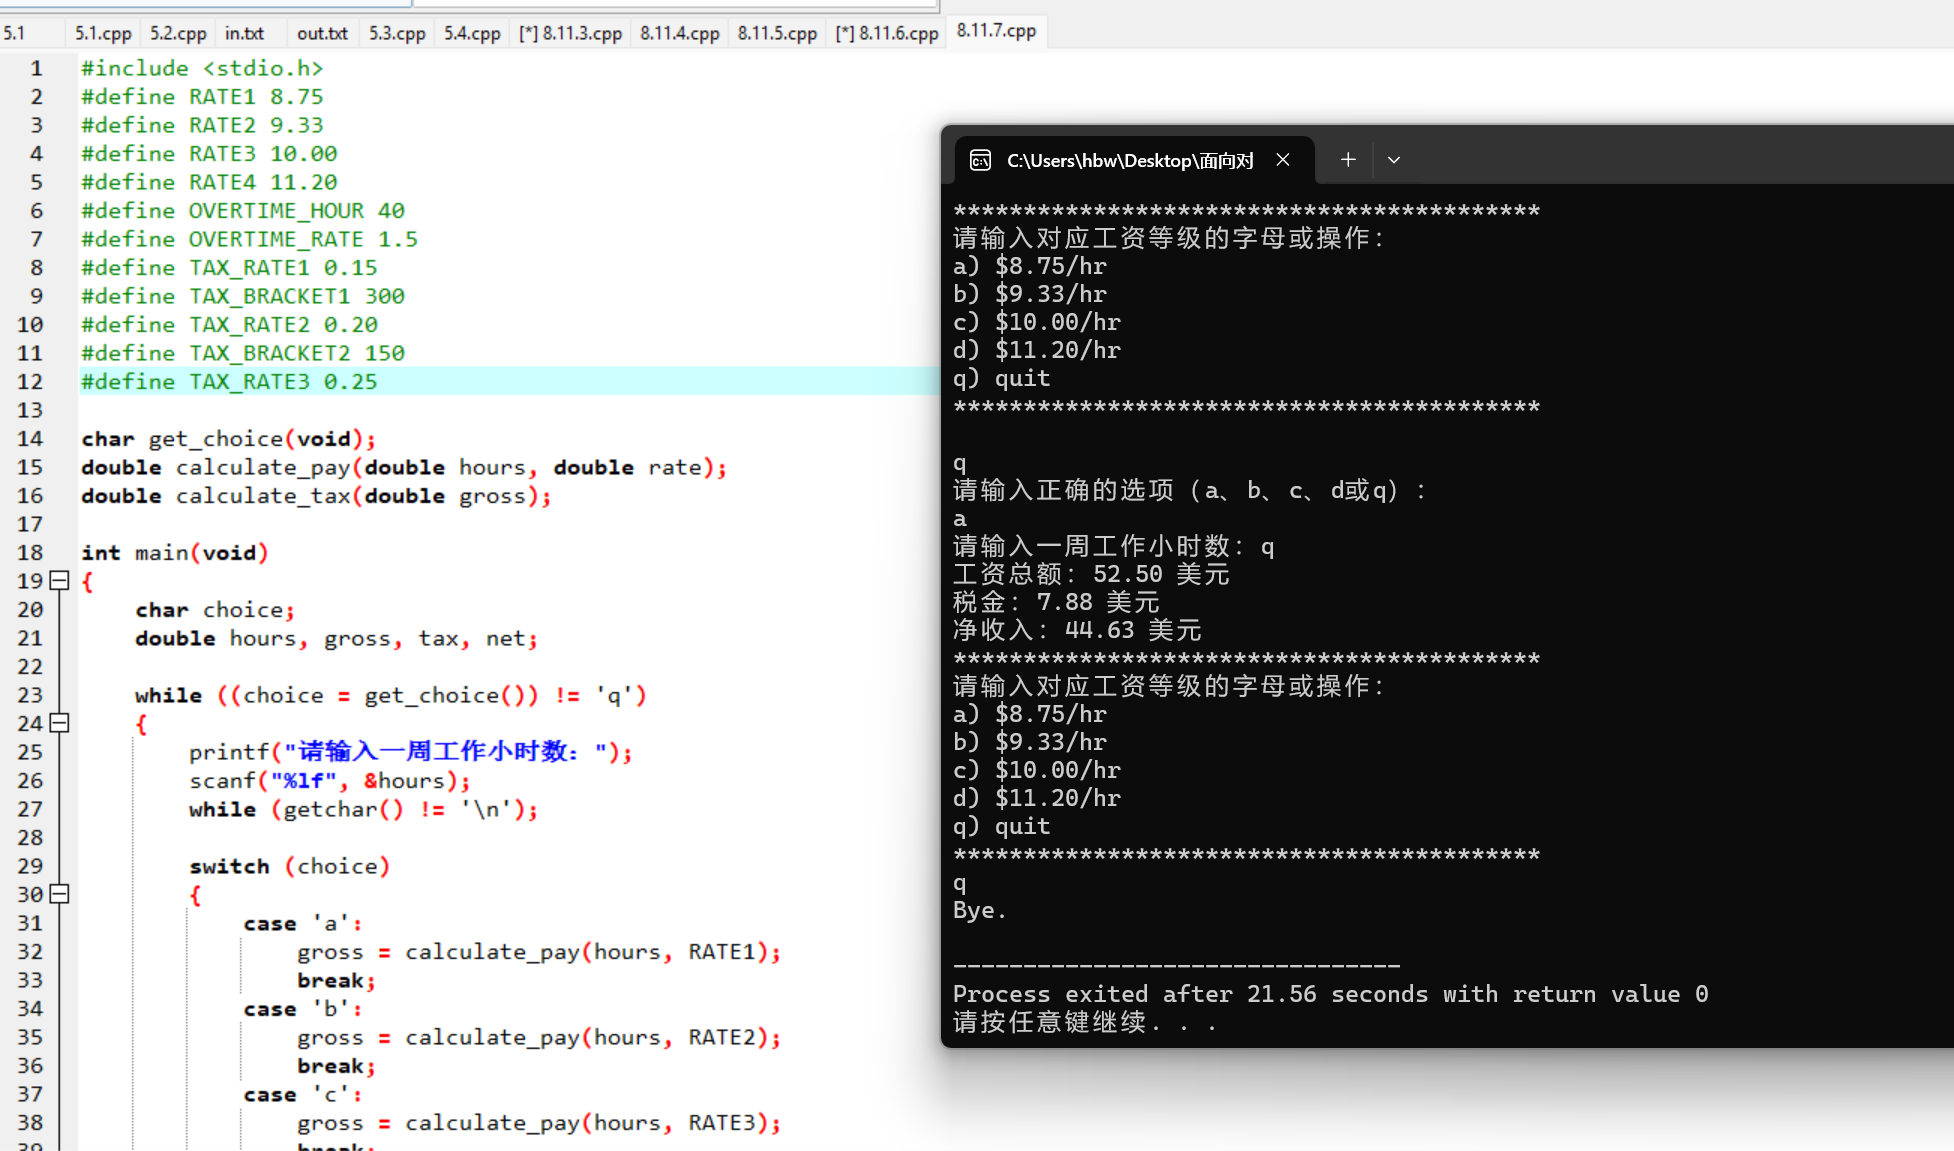Switch to the 5.2.cpp tab

[178, 33]
